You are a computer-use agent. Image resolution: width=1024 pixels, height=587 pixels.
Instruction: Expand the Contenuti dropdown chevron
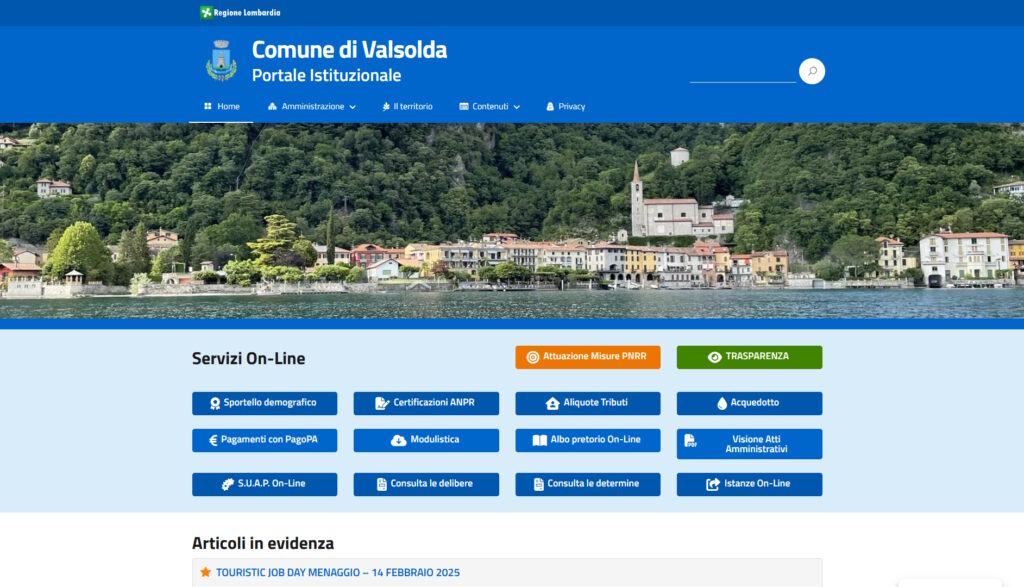pyautogui.click(x=517, y=107)
